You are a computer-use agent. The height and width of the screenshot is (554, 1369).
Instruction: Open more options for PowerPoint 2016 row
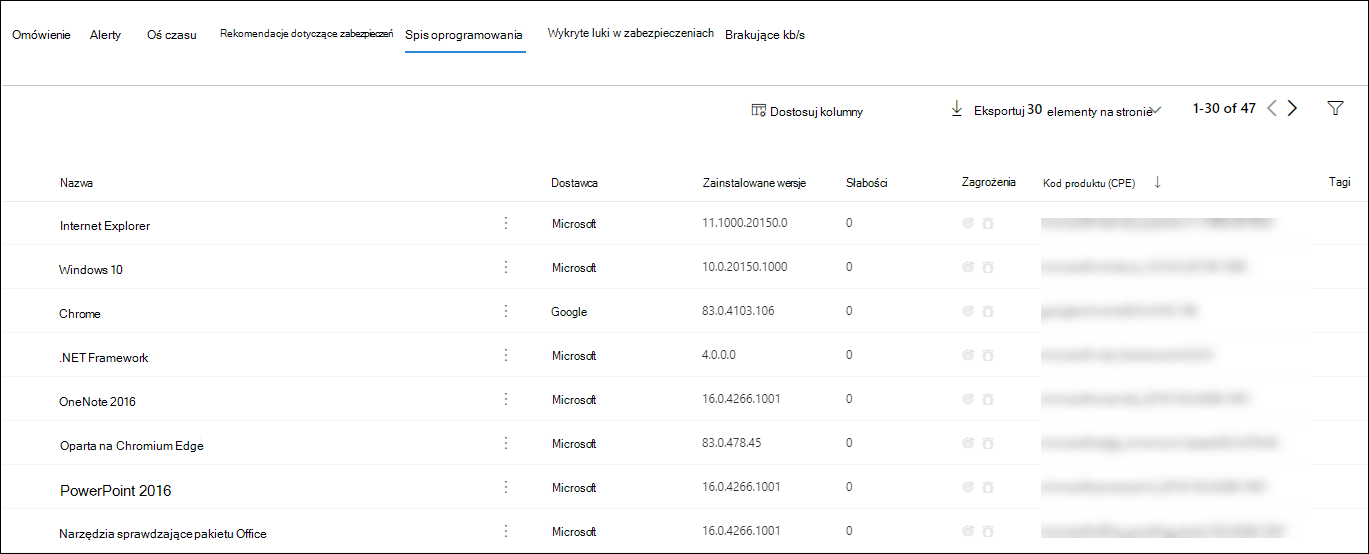pyautogui.click(x=506, y=487)
